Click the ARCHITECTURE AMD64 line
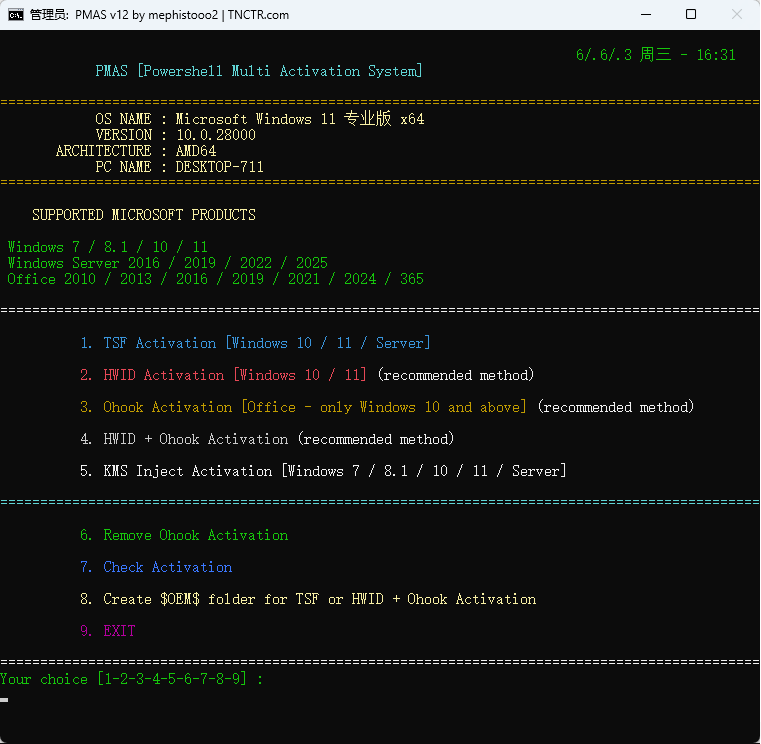This screenshot has width=761, height=744. 136,151
